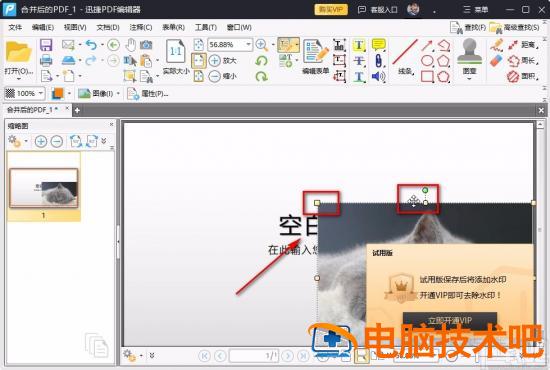The image size is (550, 370).
Task: Select the oval shape tool
Action: [427, 60]
